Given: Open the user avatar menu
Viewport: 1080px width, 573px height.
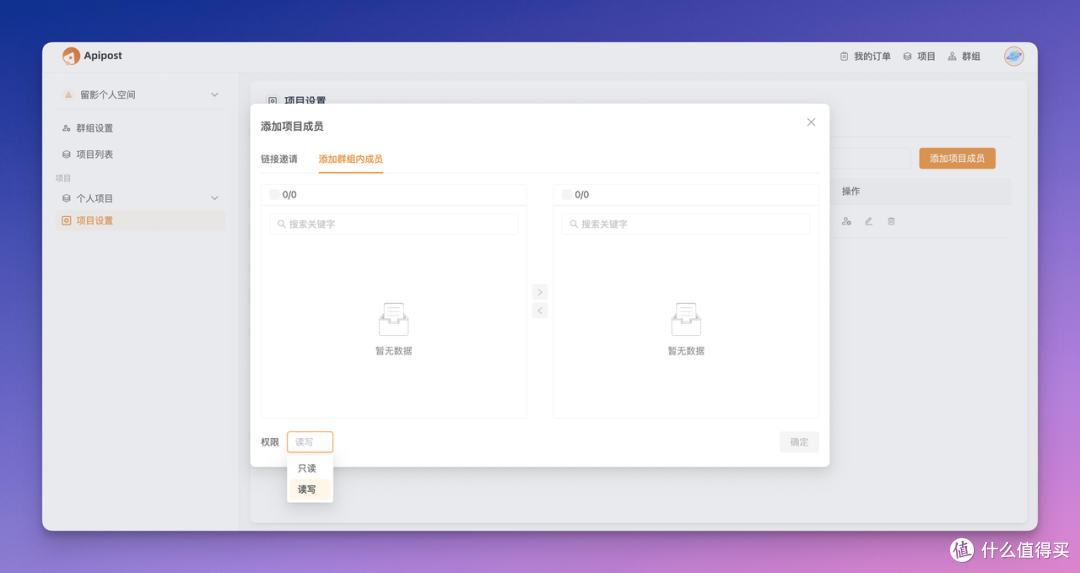Looking at the screenshot, I should point(1013,56).
